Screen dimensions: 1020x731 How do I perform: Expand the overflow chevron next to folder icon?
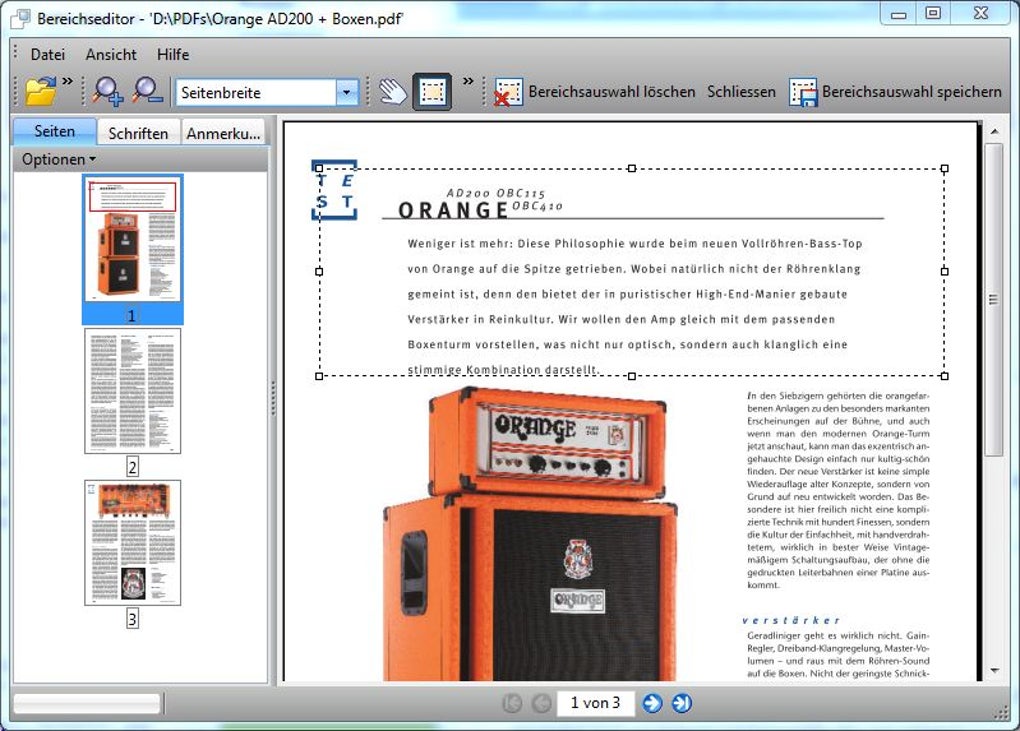click(67, 81)
